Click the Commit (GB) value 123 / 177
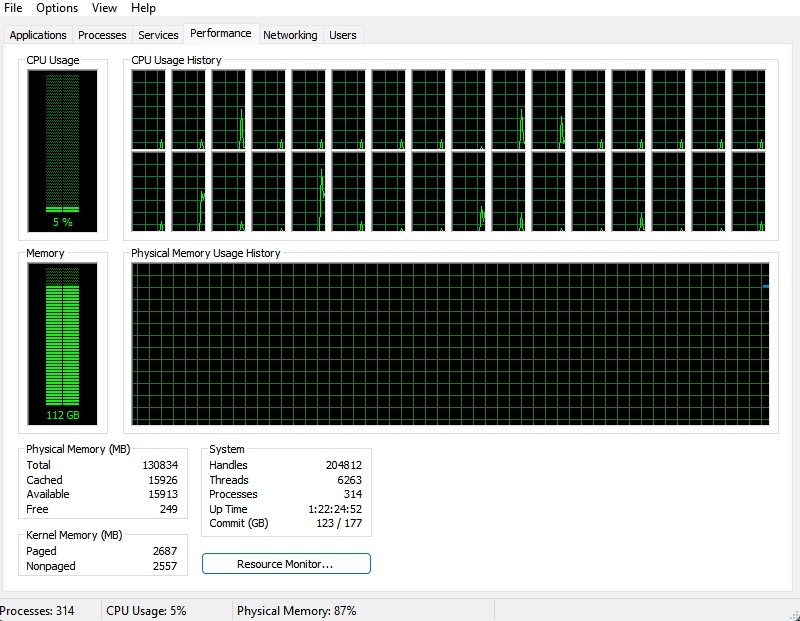Screen dimensions: 800x621 [339, 524]
